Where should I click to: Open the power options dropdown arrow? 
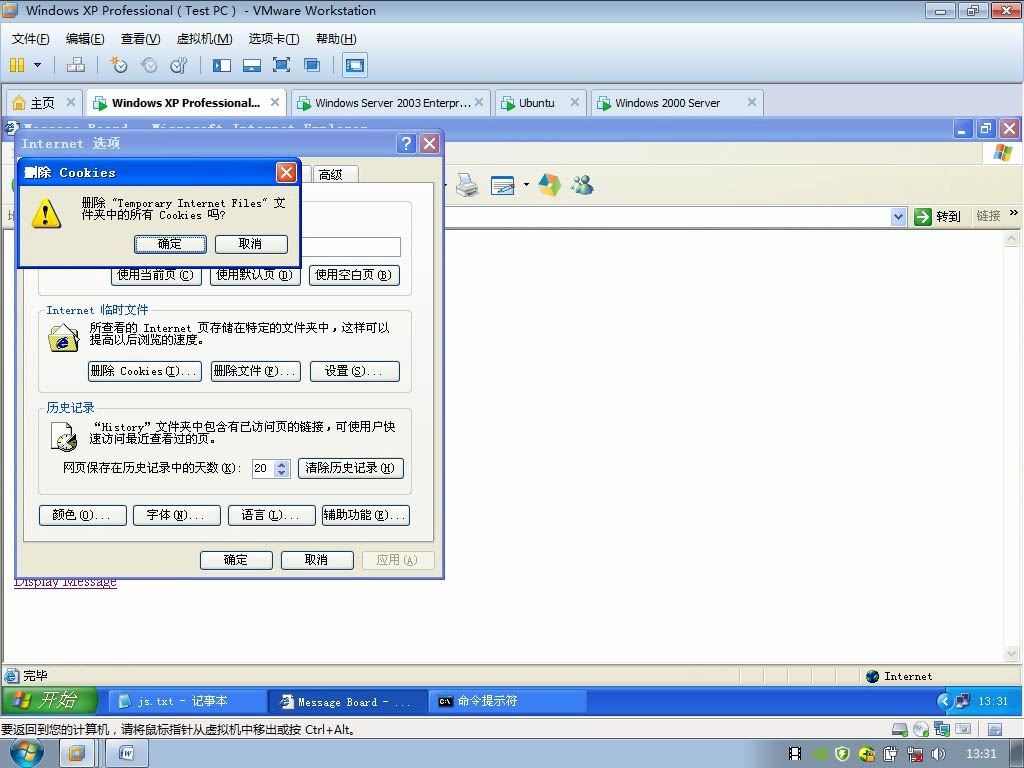(x=37, y=65)
